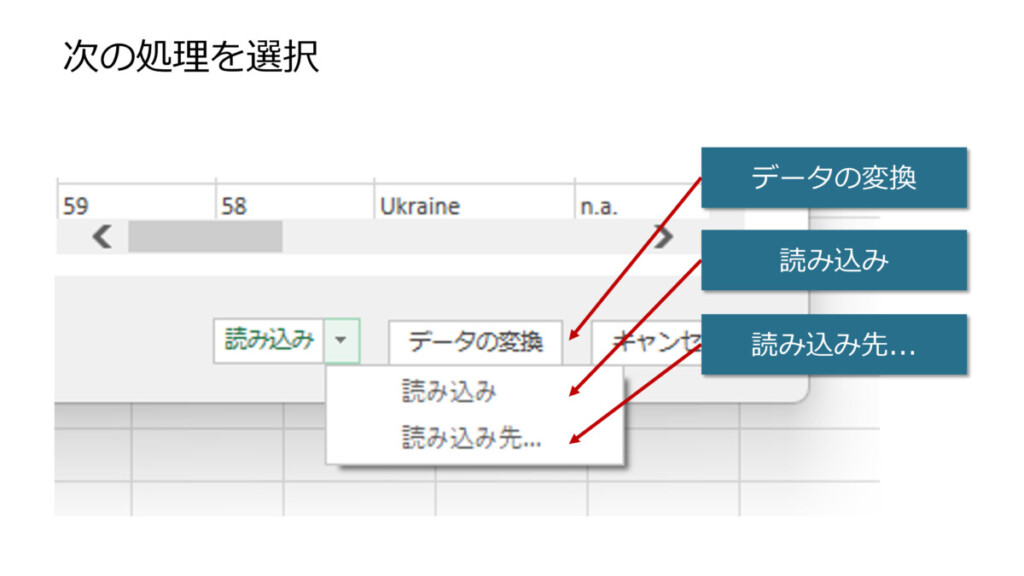The width and height of the screenshot is (1024, 576).
Task: Click the slide title 次の処理を選択
Action: pyautogui.click(x=191, y=57)
